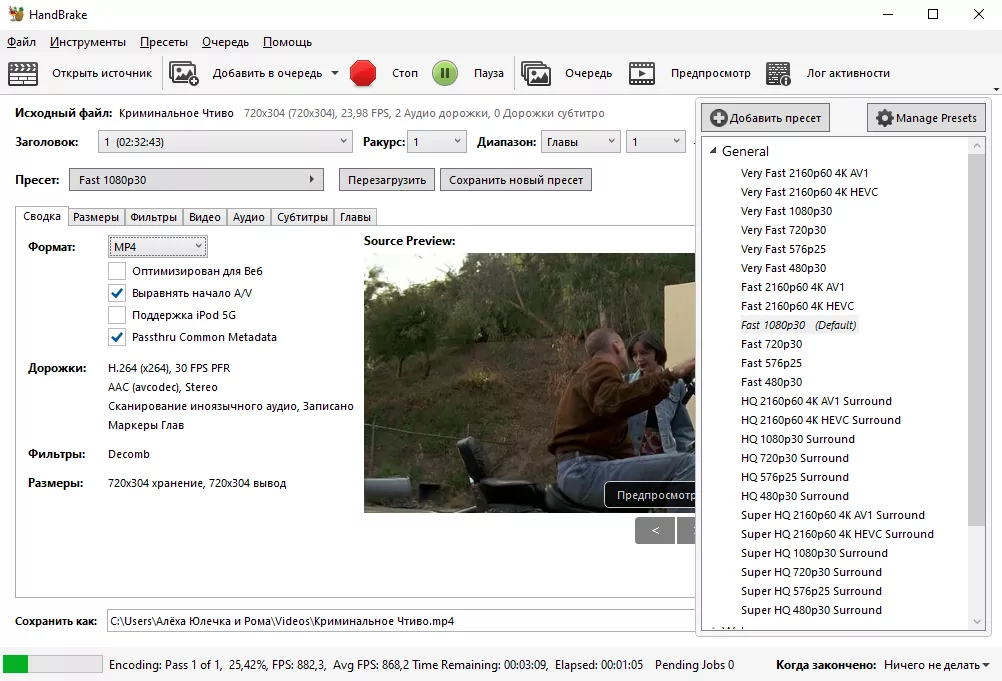Open the Файл menu
The width and height of the screenshot is (1002, 681).
tap(21, 42)
